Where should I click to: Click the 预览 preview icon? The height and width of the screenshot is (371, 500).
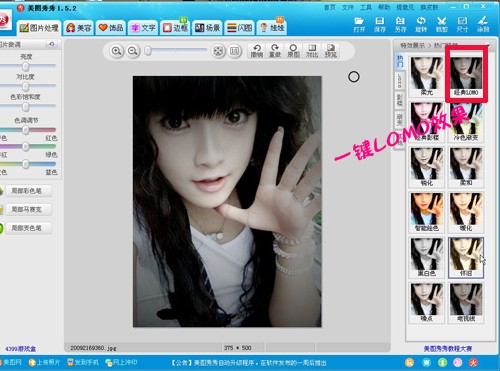click(331, 51)
